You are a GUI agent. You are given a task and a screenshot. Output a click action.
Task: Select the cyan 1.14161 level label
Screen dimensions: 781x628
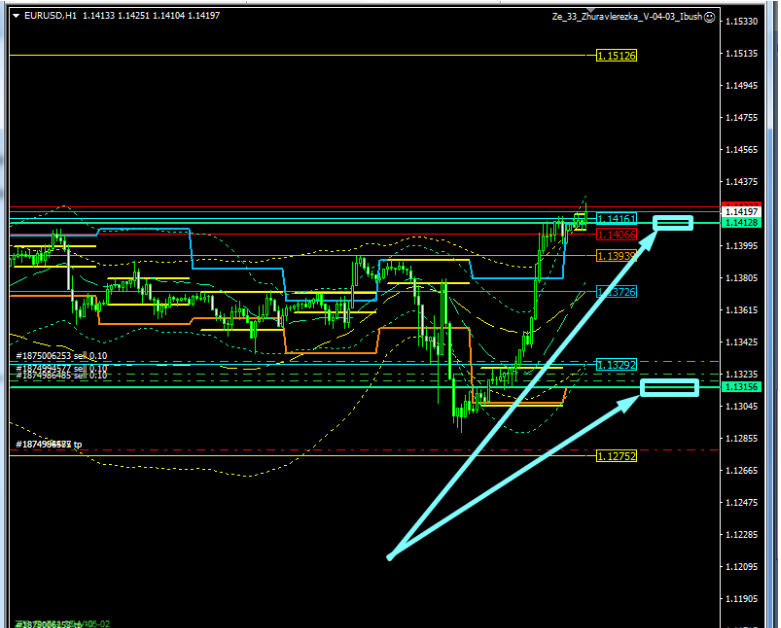[616, 218]
